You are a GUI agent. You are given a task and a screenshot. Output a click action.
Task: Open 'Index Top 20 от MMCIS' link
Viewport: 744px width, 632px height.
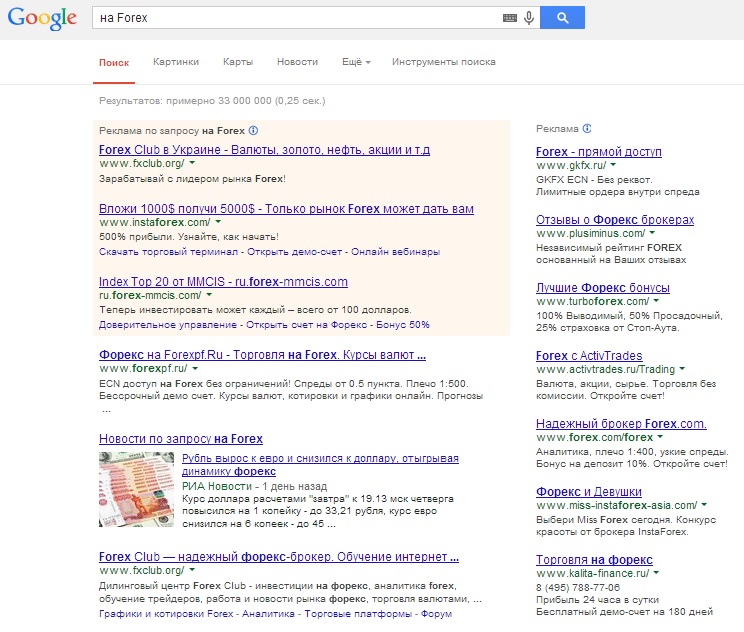(x=223, y=282)
